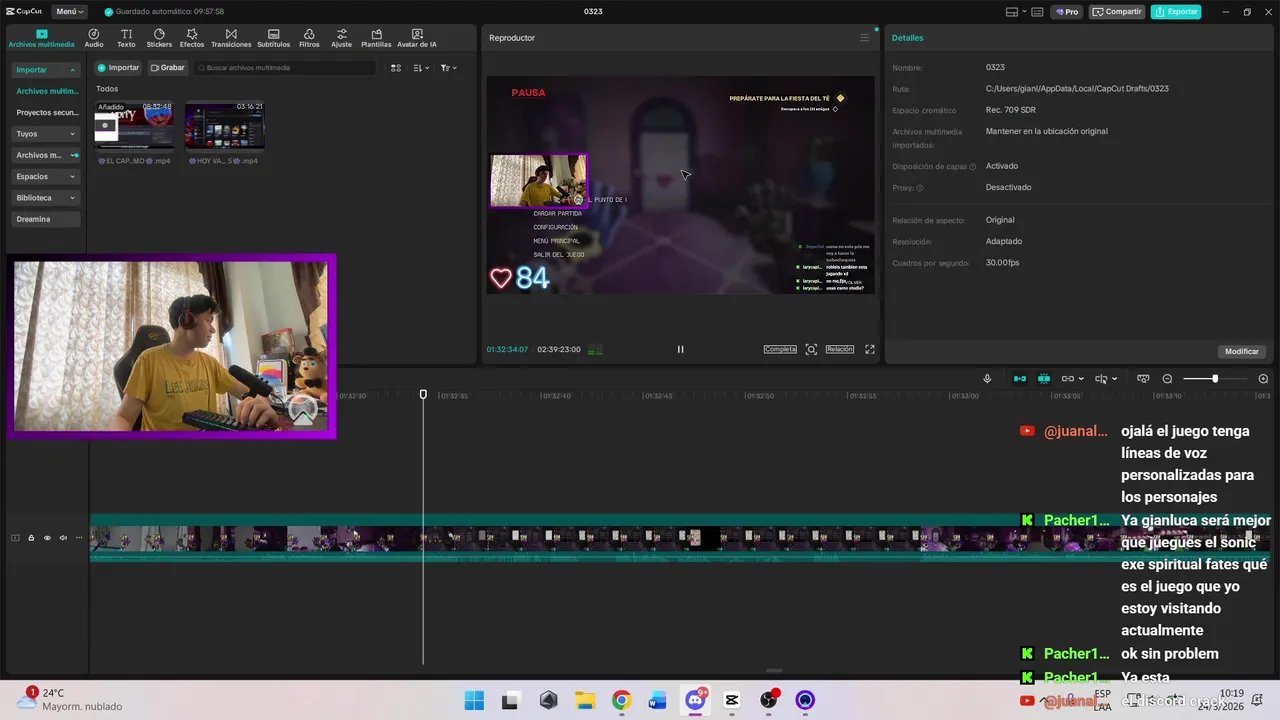Viewport: 1280px width, 720px height.
Task: Open the Menú dropdown
Action: (69, 12)
